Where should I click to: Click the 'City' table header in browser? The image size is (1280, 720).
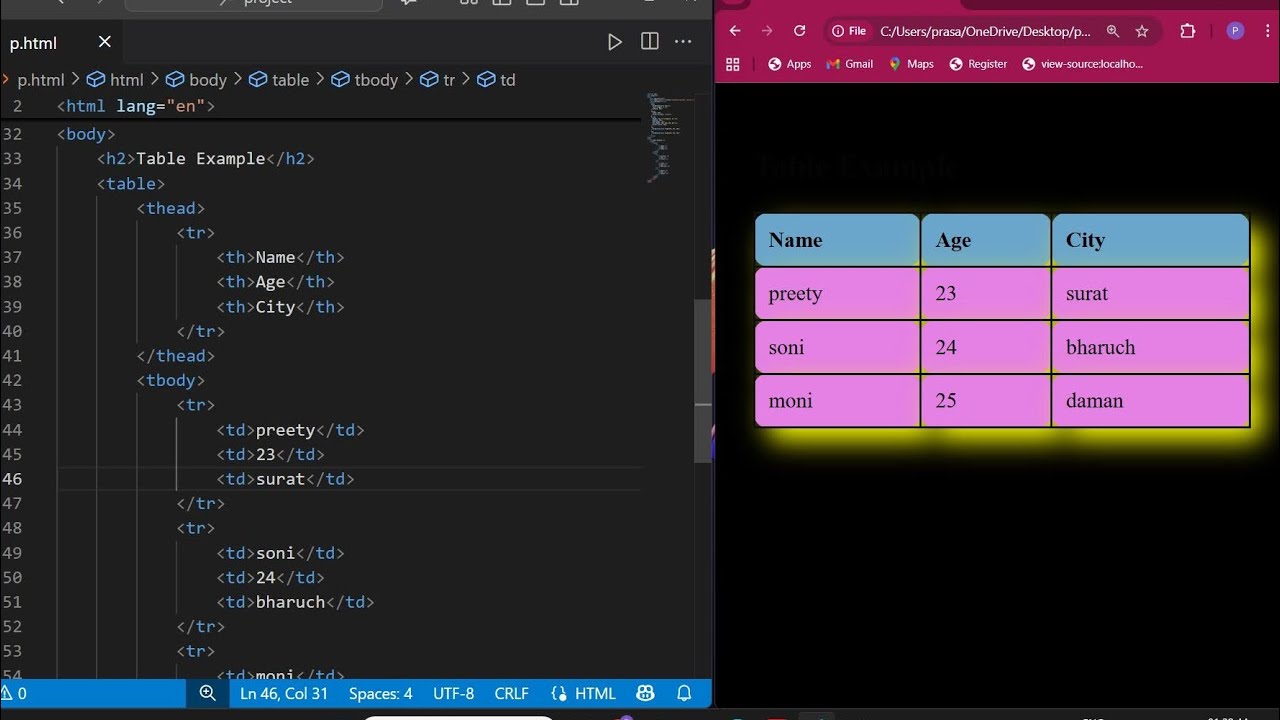point(1150,240)
